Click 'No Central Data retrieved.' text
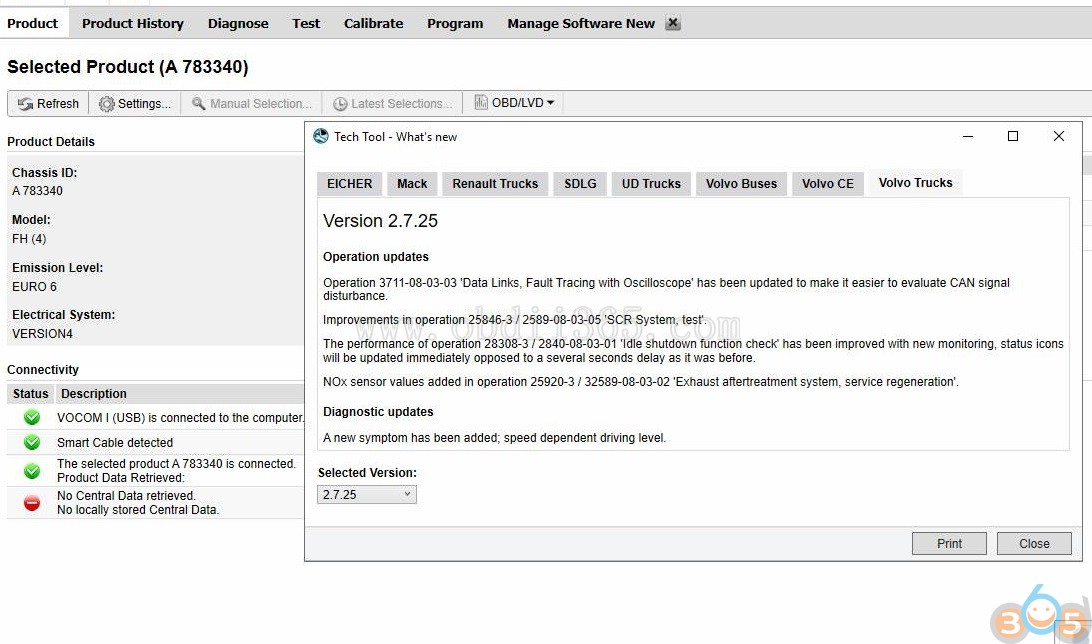 [x=126, y=496]
